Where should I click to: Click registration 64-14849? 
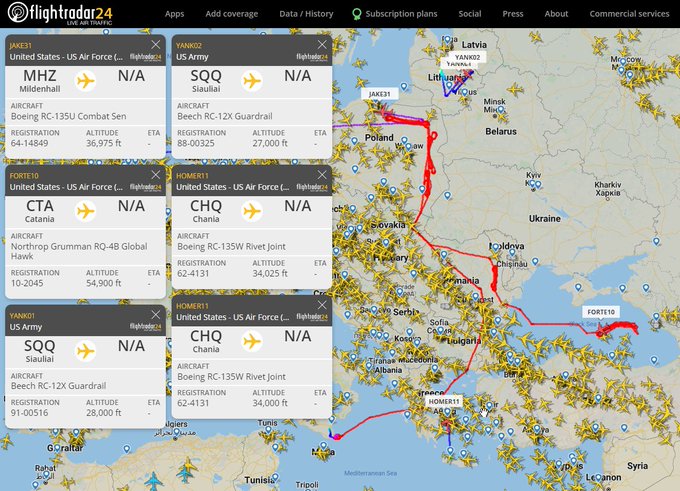pyautogui.click(x=29, y=143)
